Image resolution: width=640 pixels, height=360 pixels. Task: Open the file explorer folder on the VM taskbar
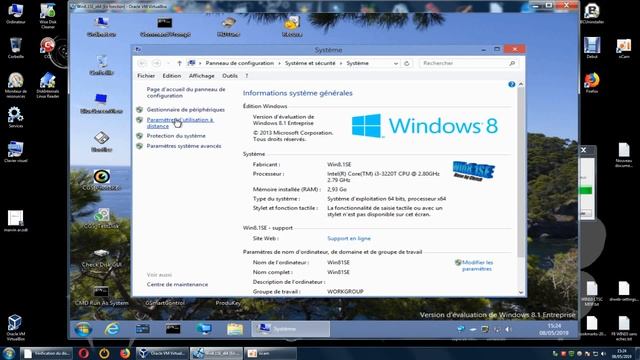click(235, 329)
